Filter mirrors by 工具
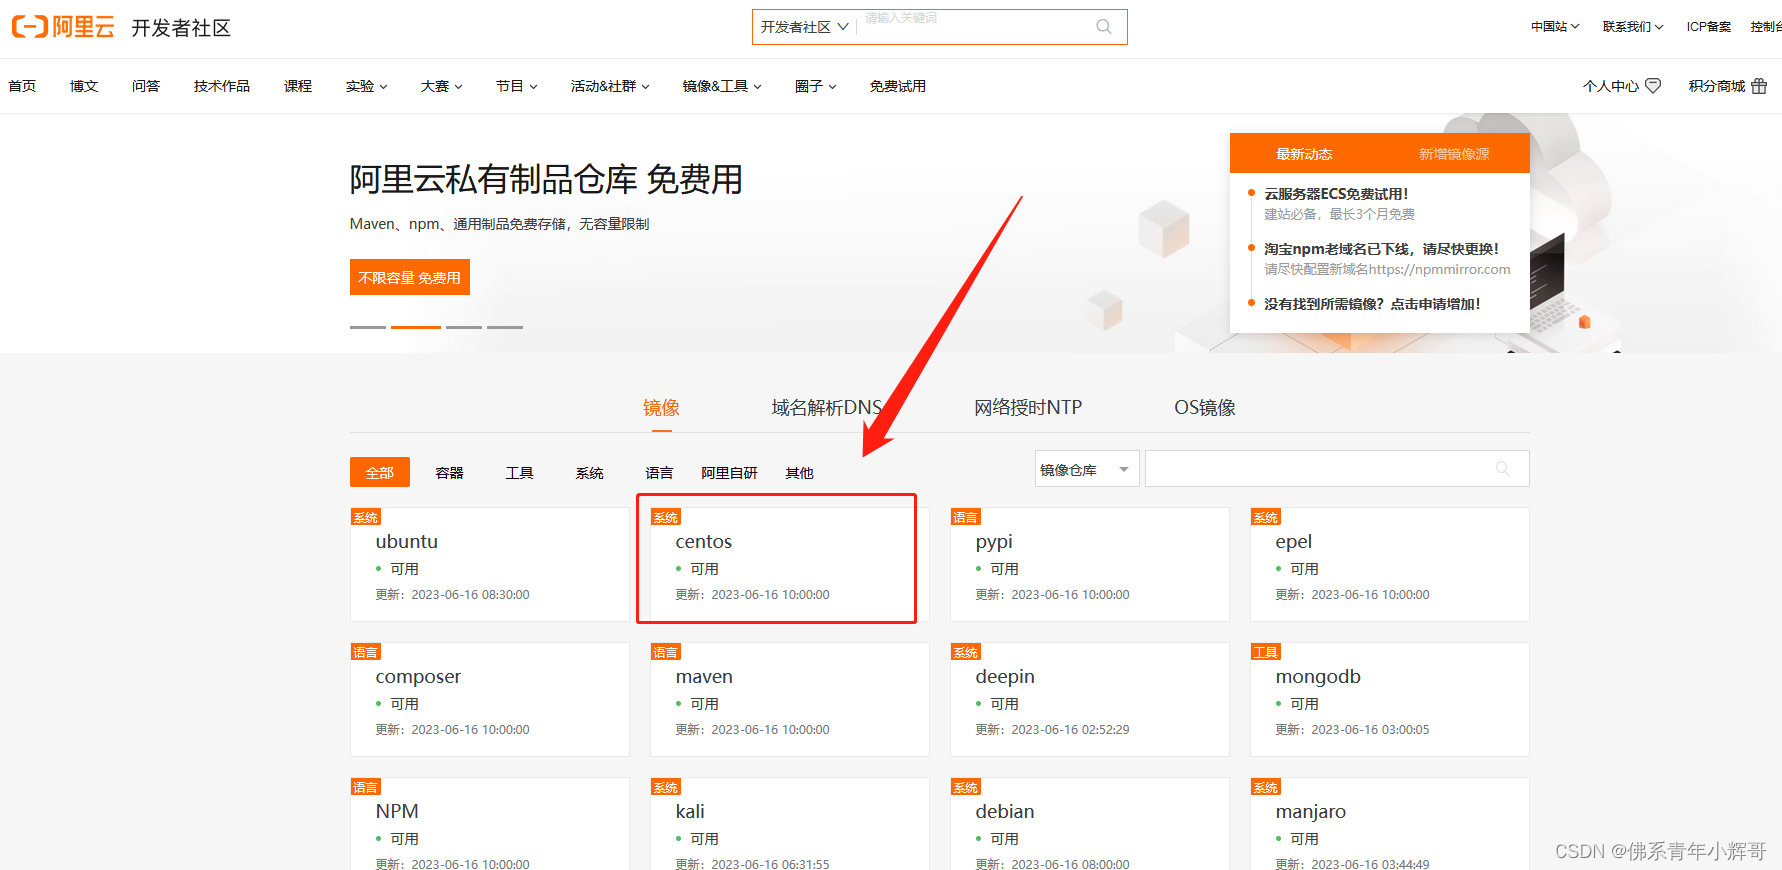The height and width of the screenshot is (870, 1782). click(520, 472)
